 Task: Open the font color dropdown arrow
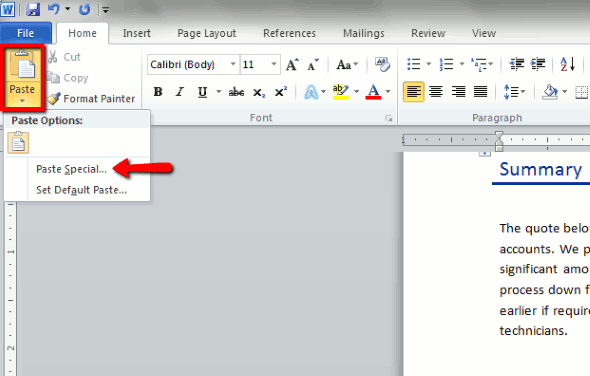click(388, 92)
